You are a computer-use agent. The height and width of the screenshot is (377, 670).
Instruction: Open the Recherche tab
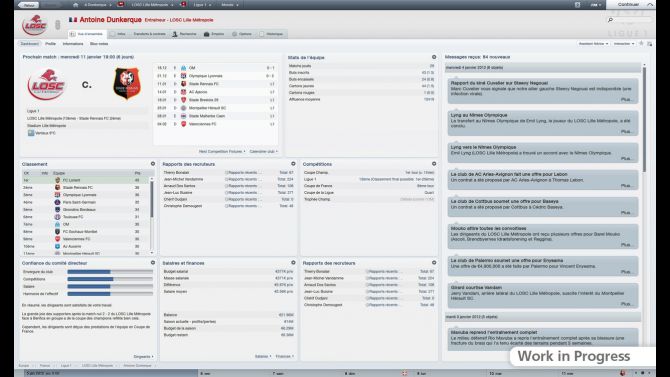click(x=185, y=34)
